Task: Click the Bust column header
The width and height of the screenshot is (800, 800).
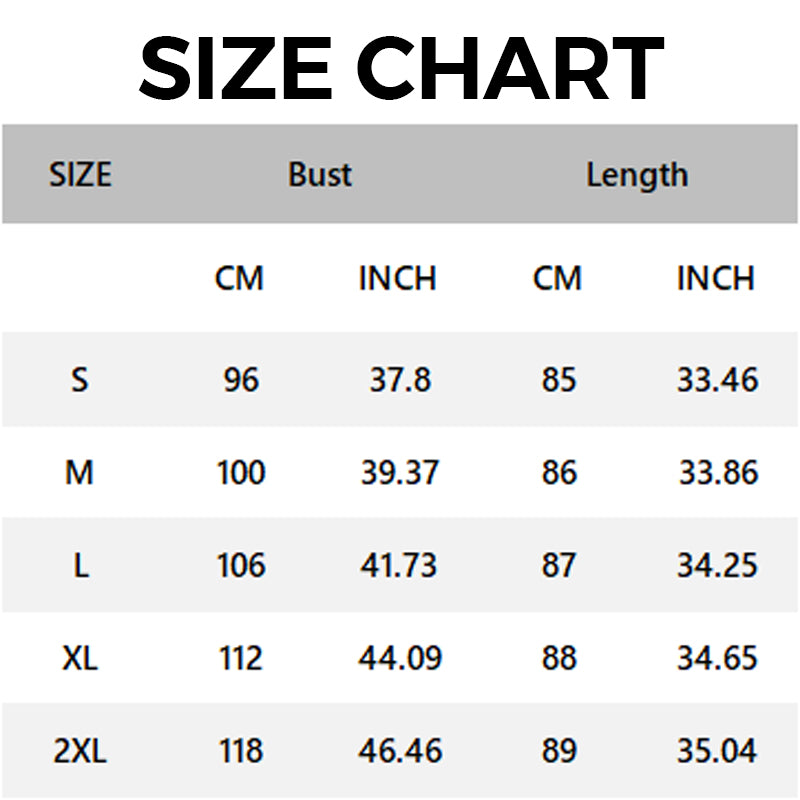Action: [320, 174]
